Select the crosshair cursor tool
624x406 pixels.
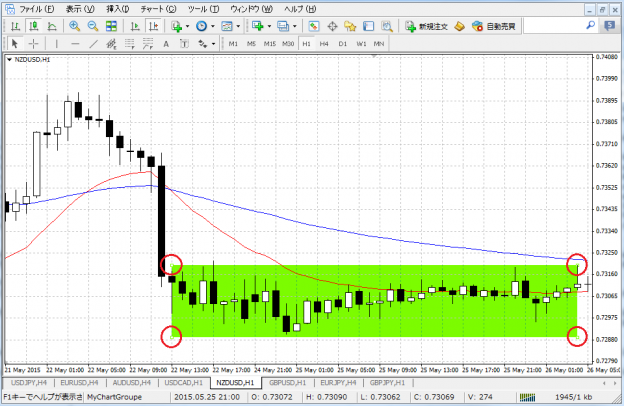[x=34, y=44]
